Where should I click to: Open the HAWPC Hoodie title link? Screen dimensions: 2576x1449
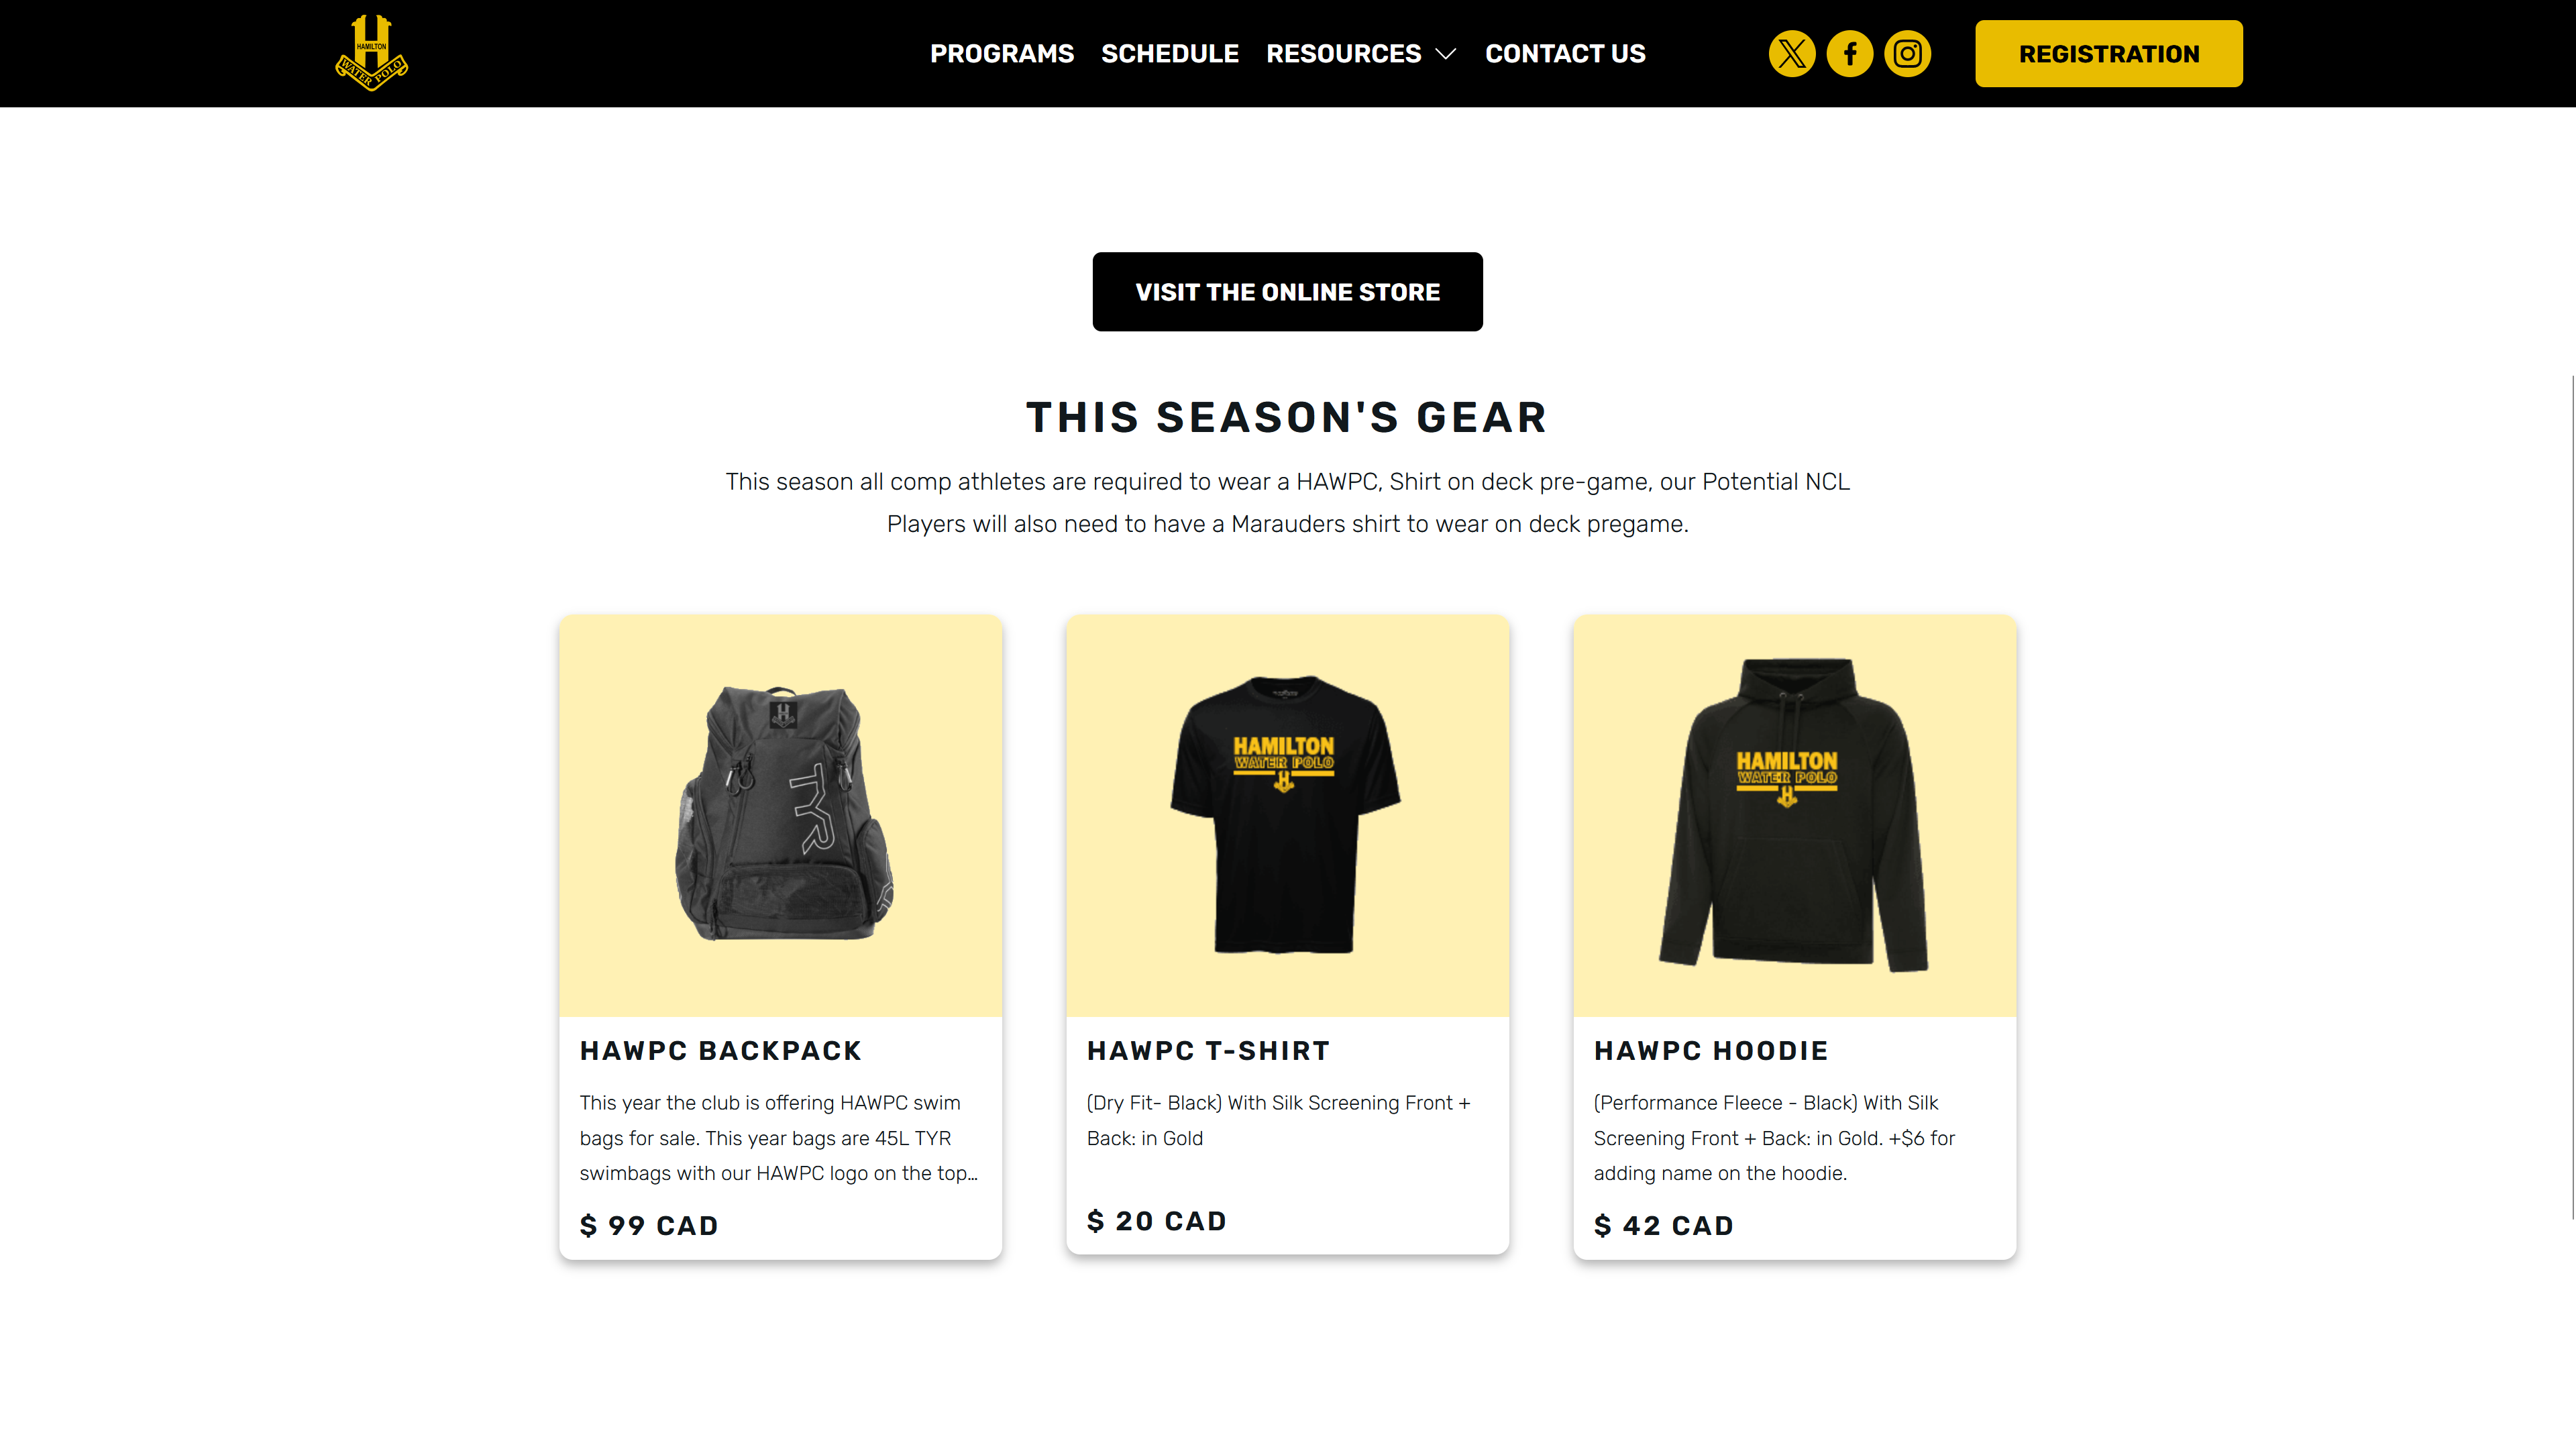(1711, 1051)
